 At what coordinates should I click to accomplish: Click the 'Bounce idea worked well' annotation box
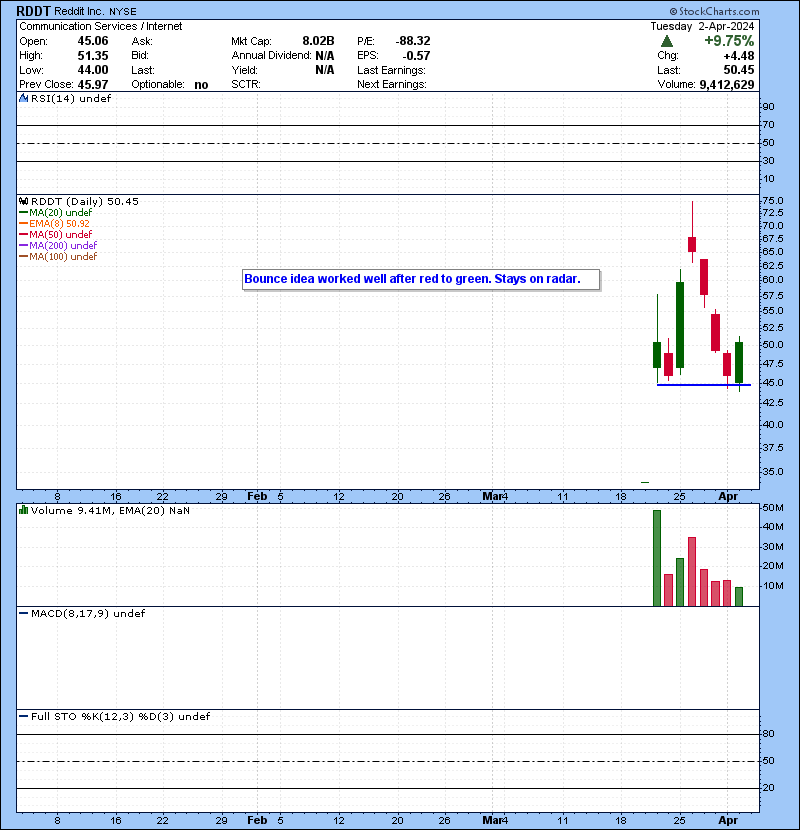[x=421, y=279]
